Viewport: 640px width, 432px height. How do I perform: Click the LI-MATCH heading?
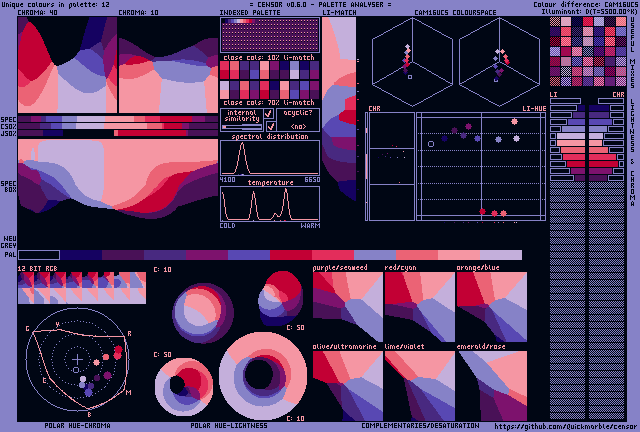pyautogui.click(x=339, y=13)
